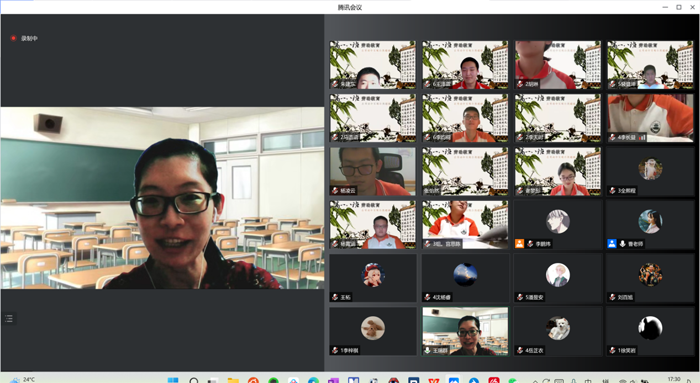This screenshot has height=383, width=700.
Task: Click the red recording indicator dot
Action: click(13, 38)
